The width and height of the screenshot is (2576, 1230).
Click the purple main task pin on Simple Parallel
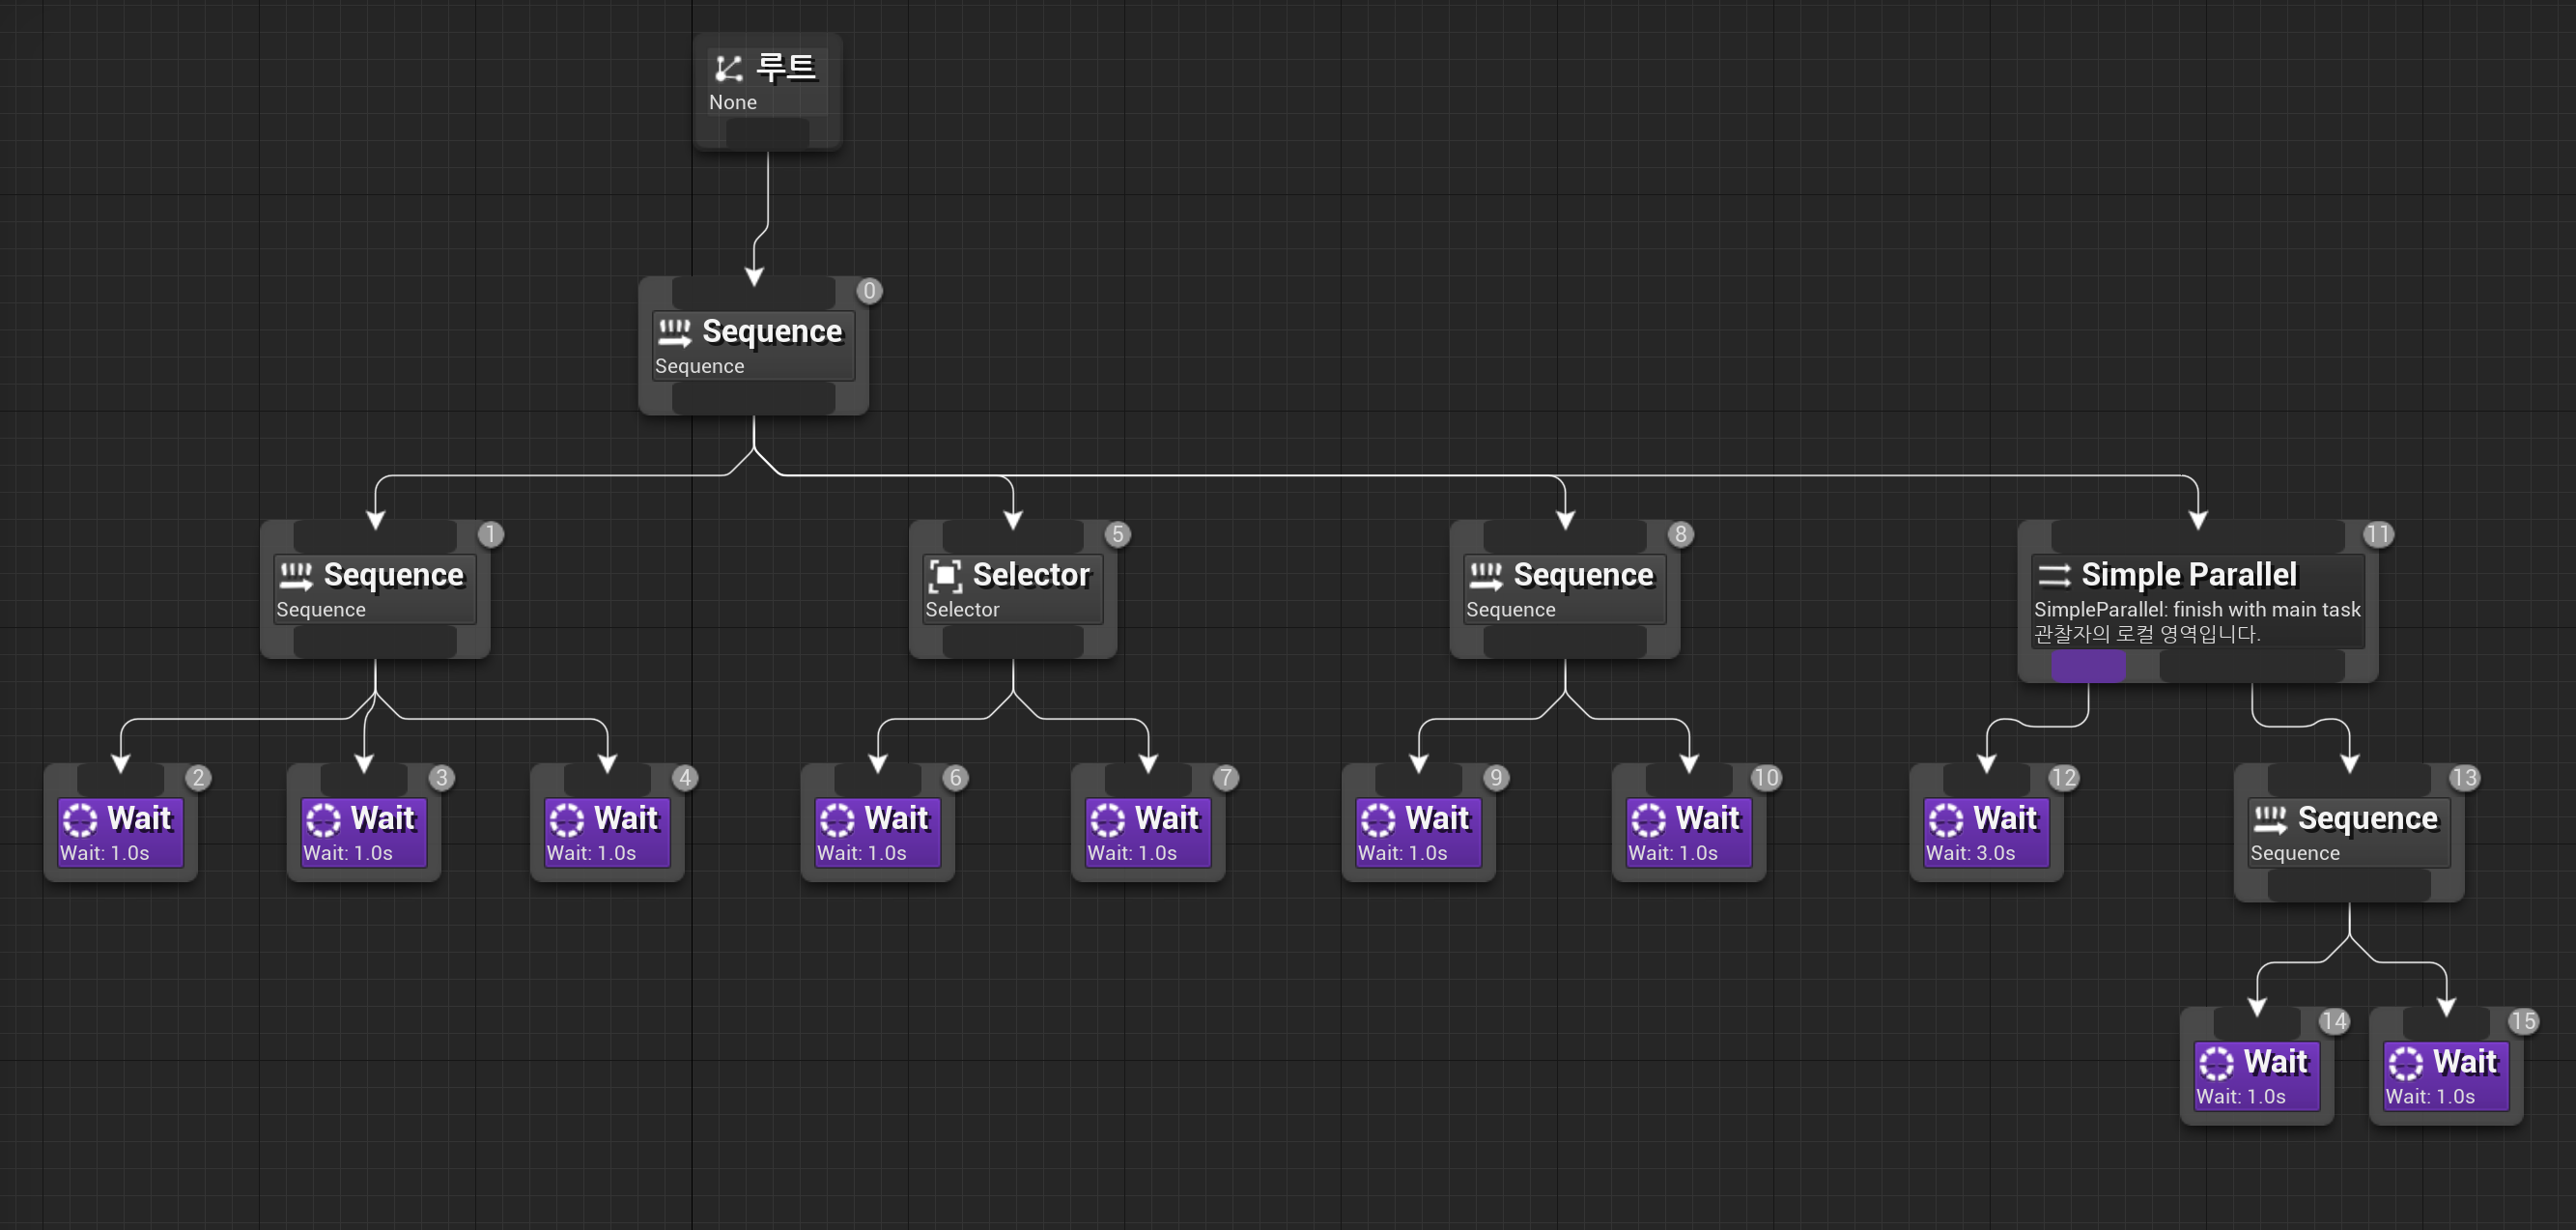click(2088, 666)
